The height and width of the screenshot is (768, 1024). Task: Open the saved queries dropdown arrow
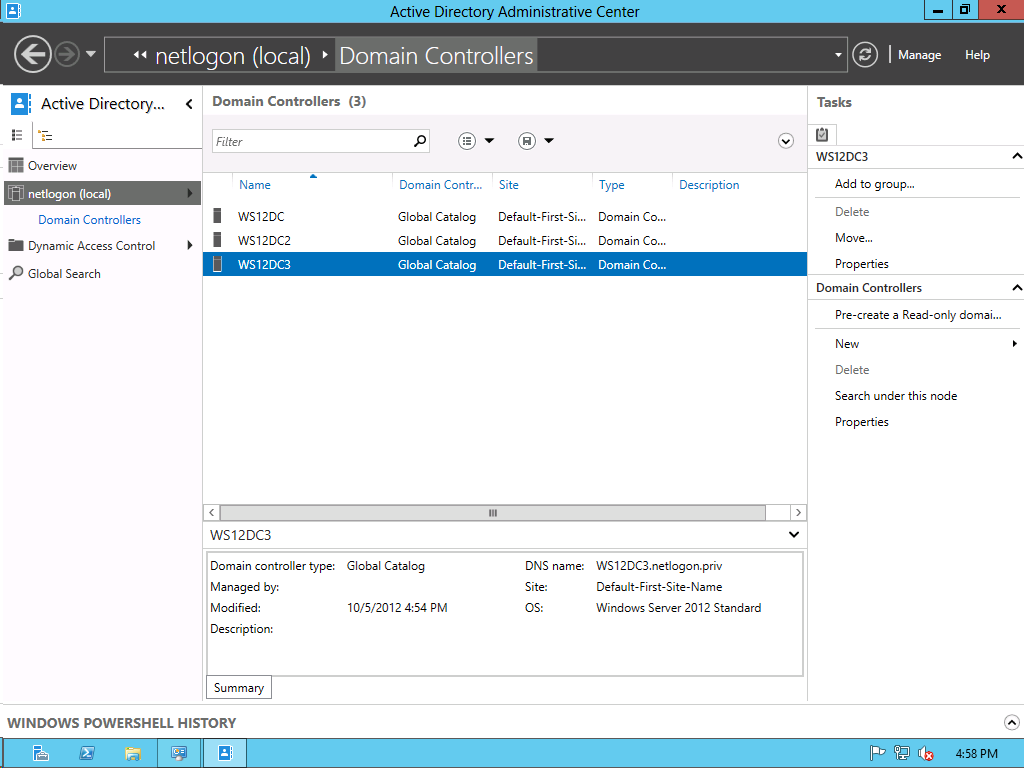point(549,141)
